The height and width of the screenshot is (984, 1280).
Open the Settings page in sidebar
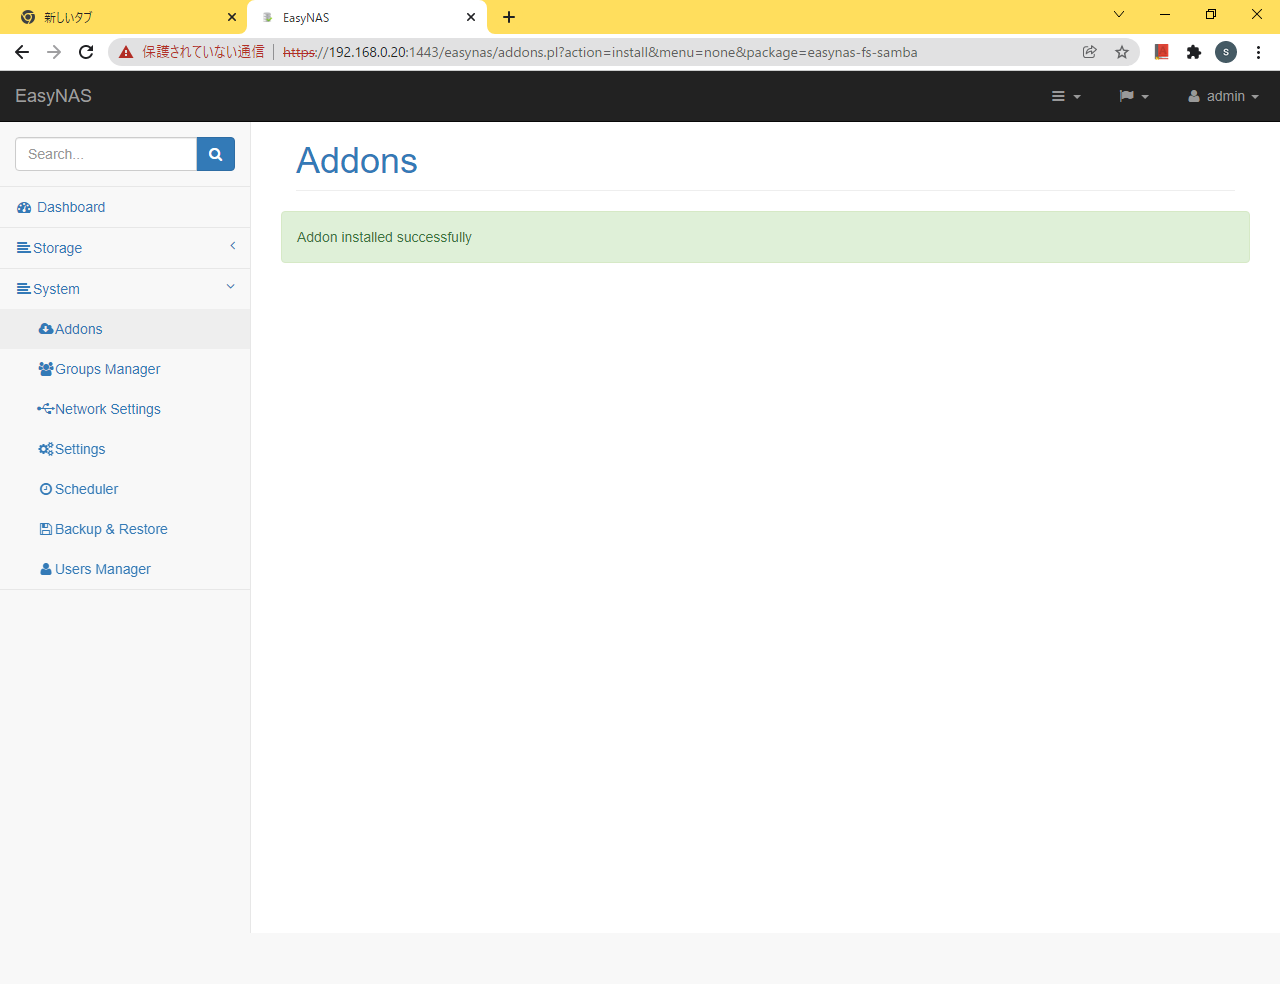pos(80,449)
